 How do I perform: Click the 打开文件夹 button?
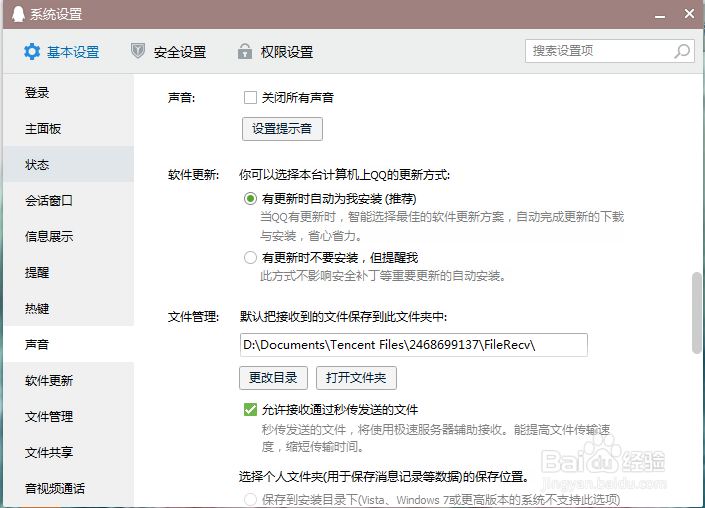356,378
